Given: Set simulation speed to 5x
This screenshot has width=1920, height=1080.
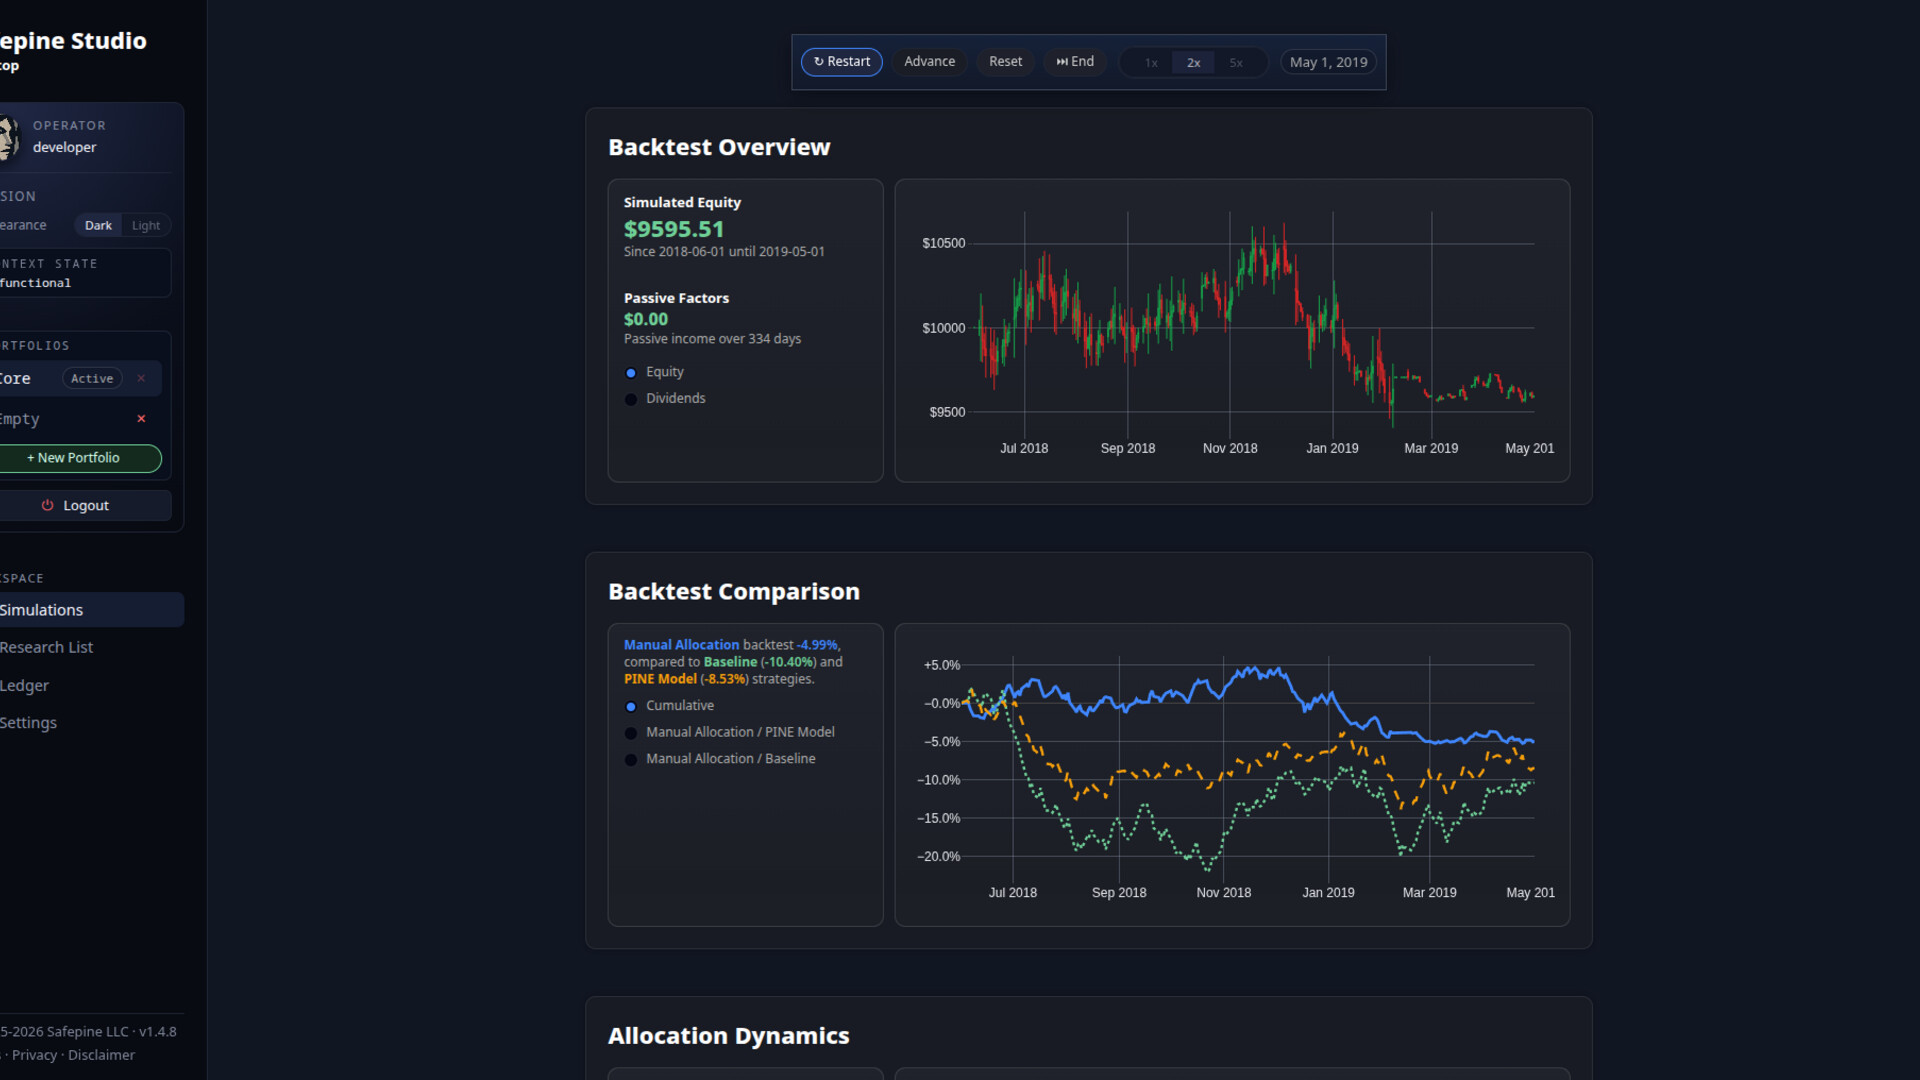Looking at the screenshot, I should (1236, 63).
